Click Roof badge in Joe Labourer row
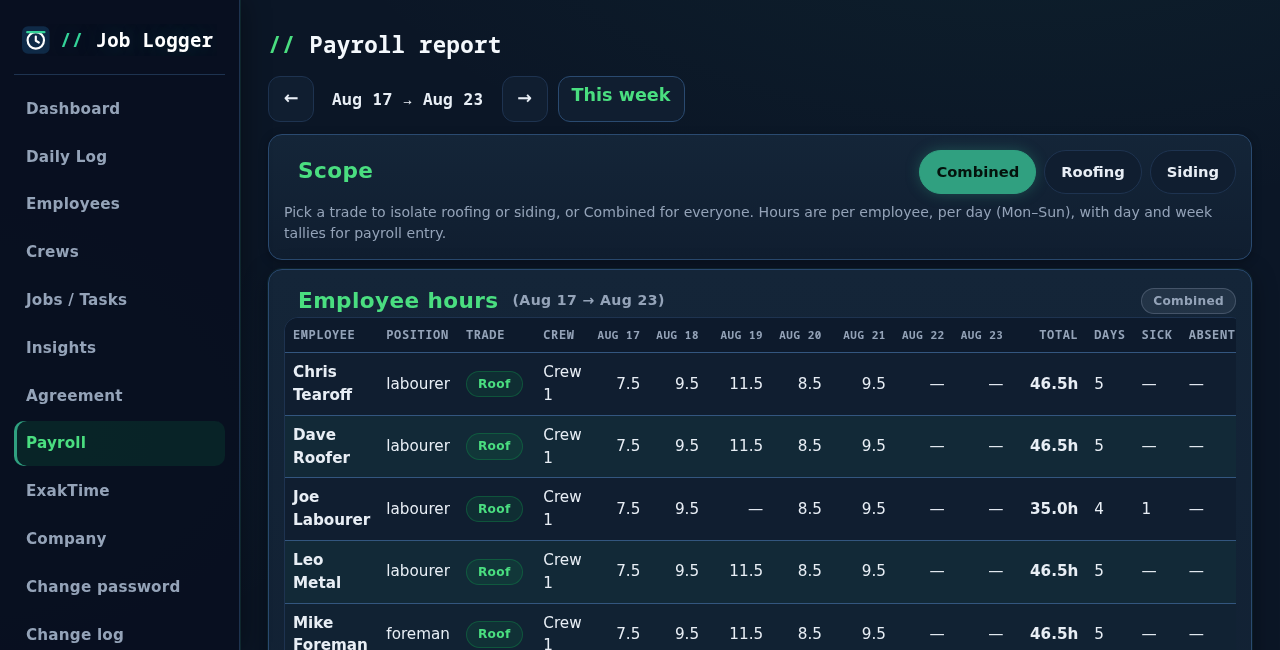 [494, 509]
